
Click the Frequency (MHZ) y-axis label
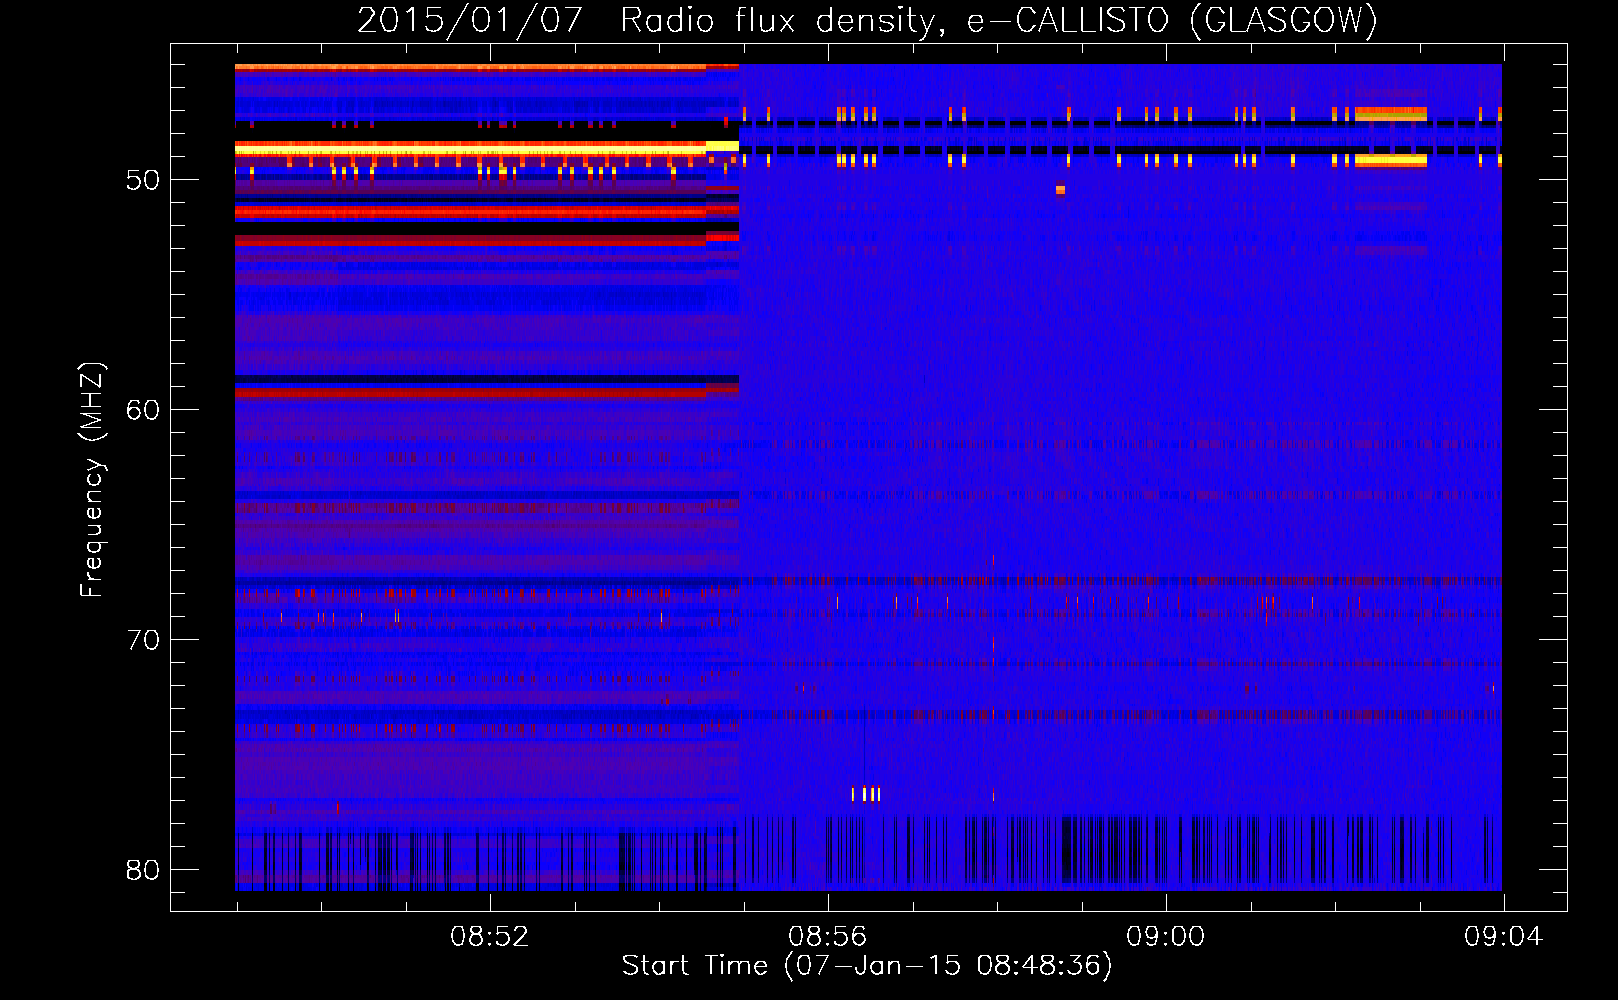point(92,480)
